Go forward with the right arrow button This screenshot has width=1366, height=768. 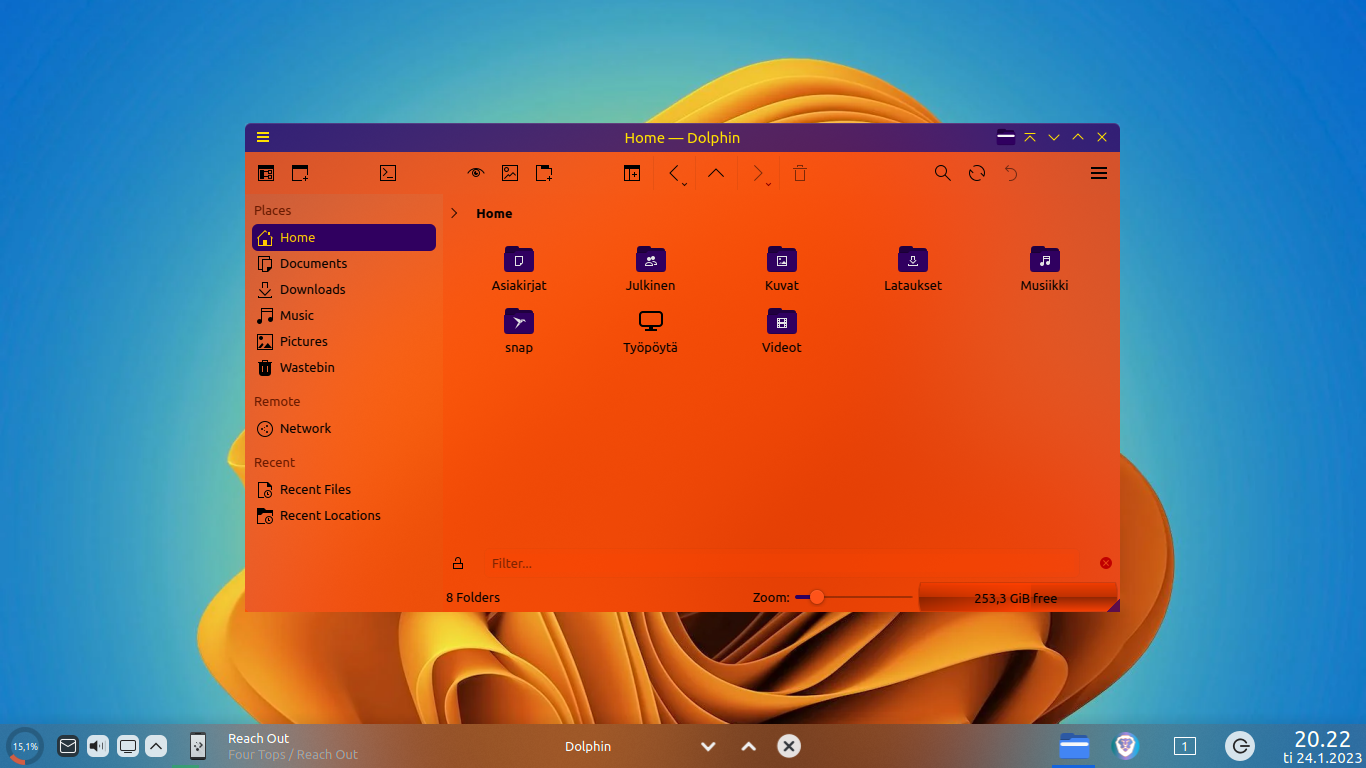(x=757, y=173)
